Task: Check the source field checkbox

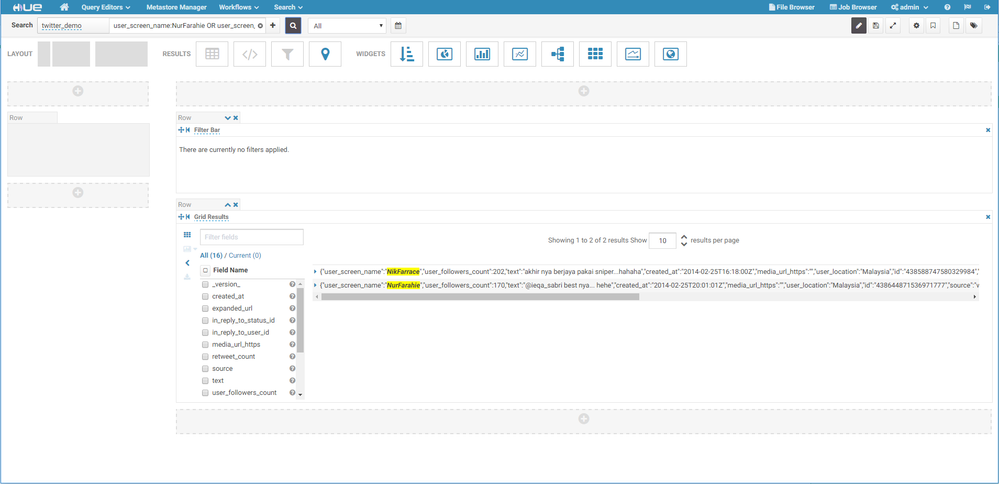Action: pyautogui.click(x=205, y=369)
